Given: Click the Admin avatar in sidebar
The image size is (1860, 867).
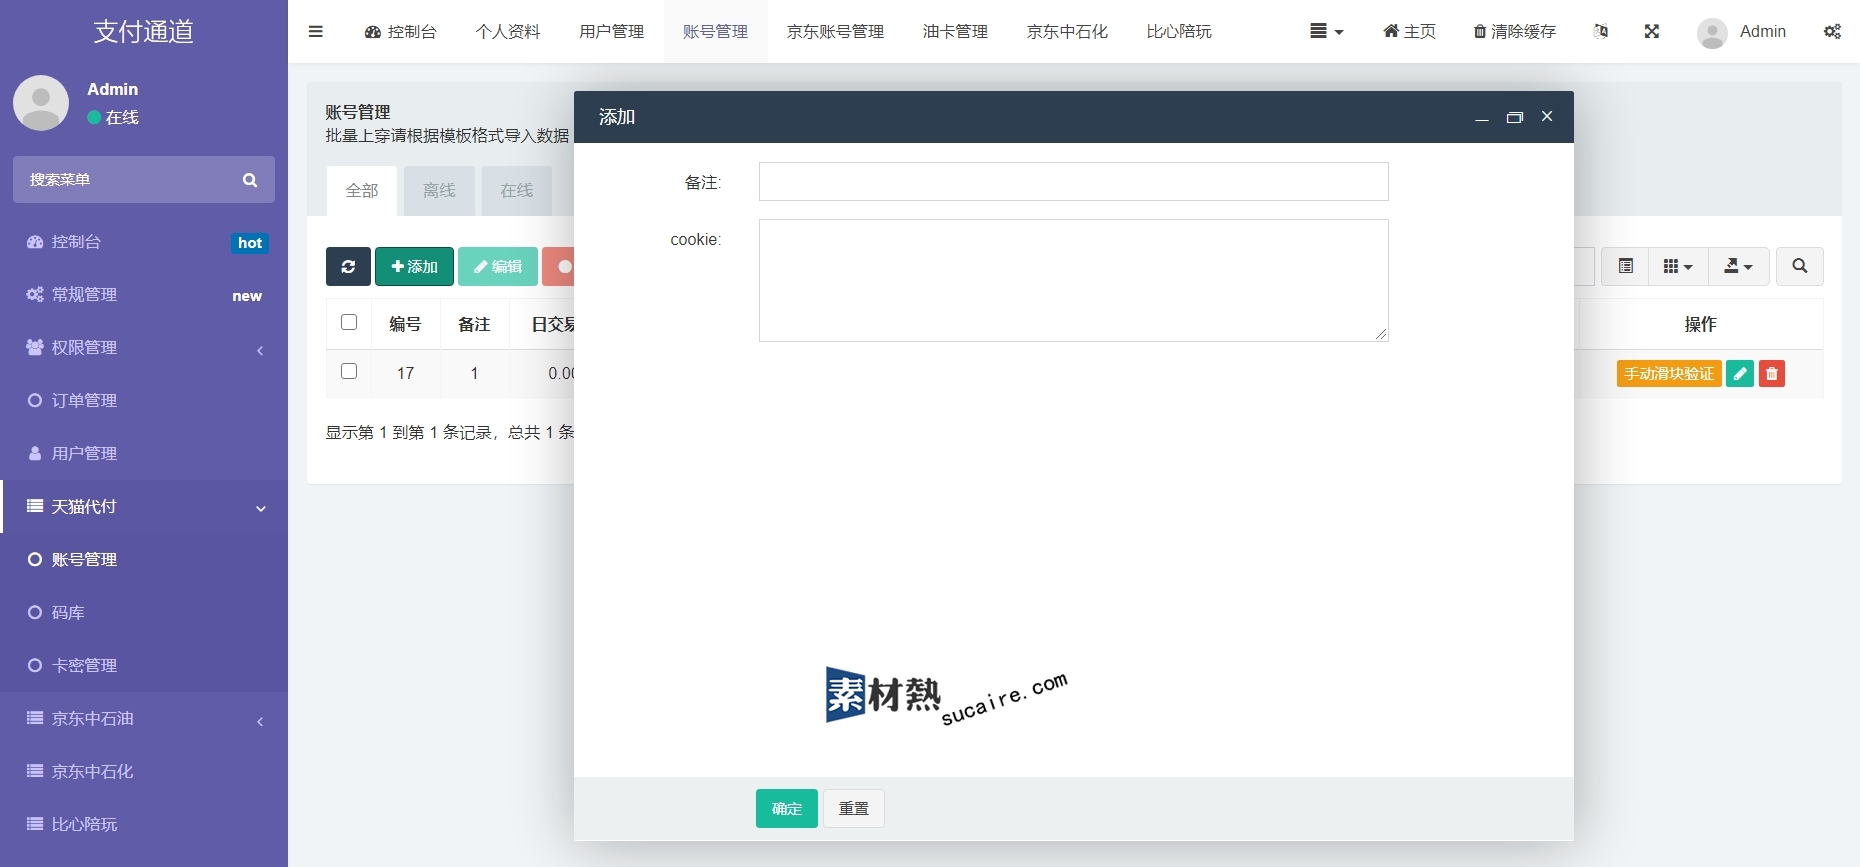Looking at the screenshot, I should click(x=41, y=103).
